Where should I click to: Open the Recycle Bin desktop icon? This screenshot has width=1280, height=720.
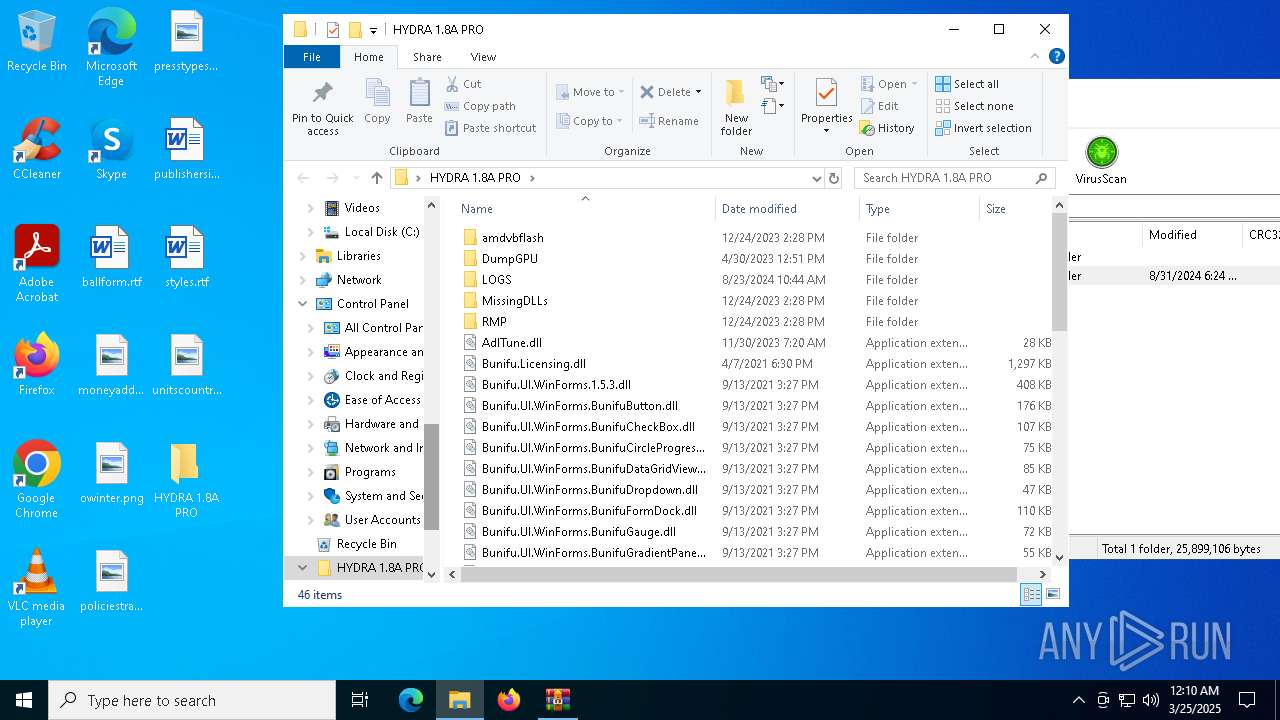click(37, 41)
